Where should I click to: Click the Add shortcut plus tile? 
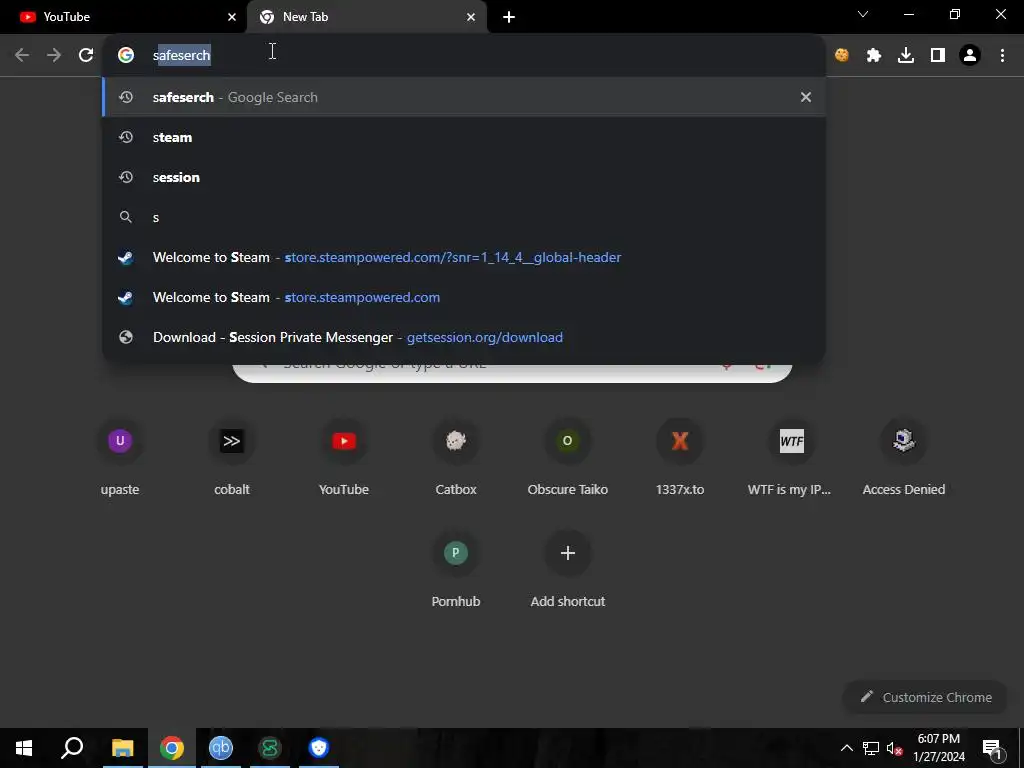coord(568,569)
